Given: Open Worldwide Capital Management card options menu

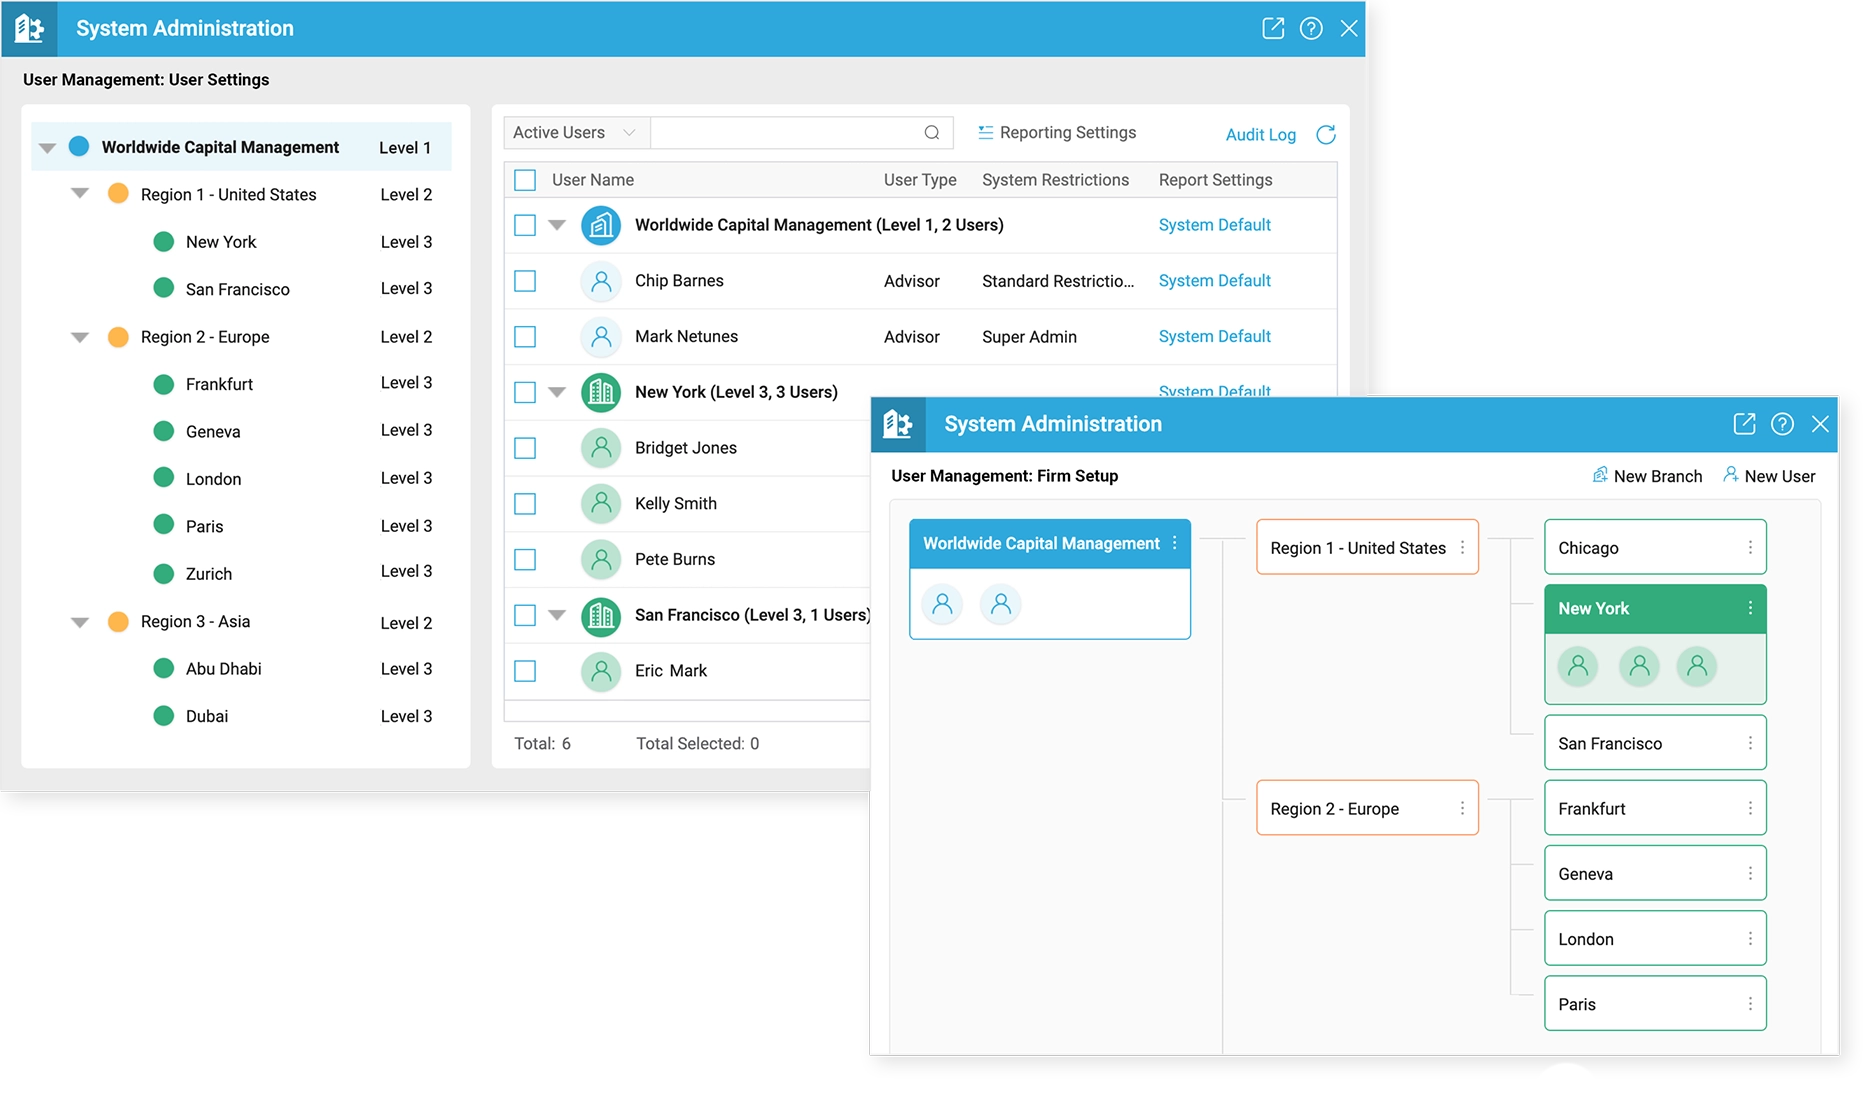Looking at the screenshot, I should coord(1174,543).
